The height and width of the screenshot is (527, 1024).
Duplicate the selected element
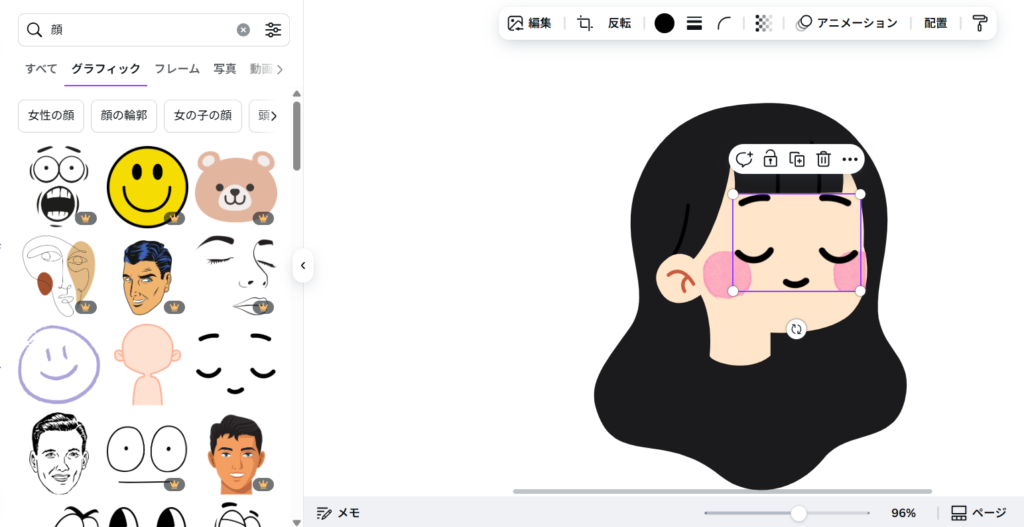[797, 159]
